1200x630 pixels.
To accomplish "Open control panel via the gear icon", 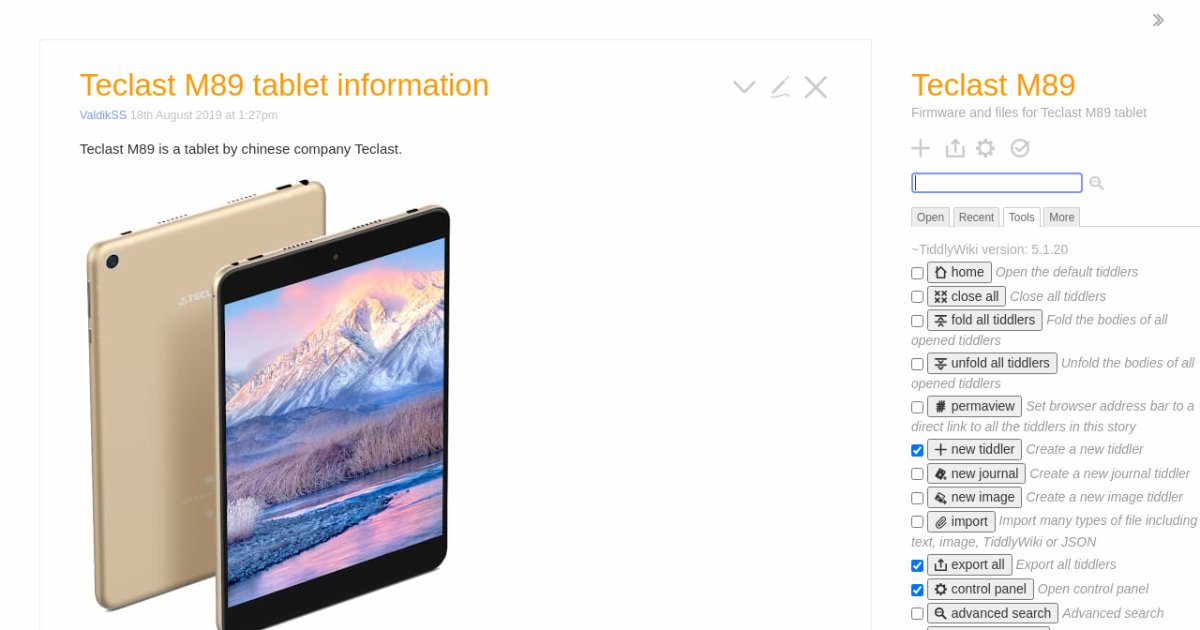I will point(986,148).
